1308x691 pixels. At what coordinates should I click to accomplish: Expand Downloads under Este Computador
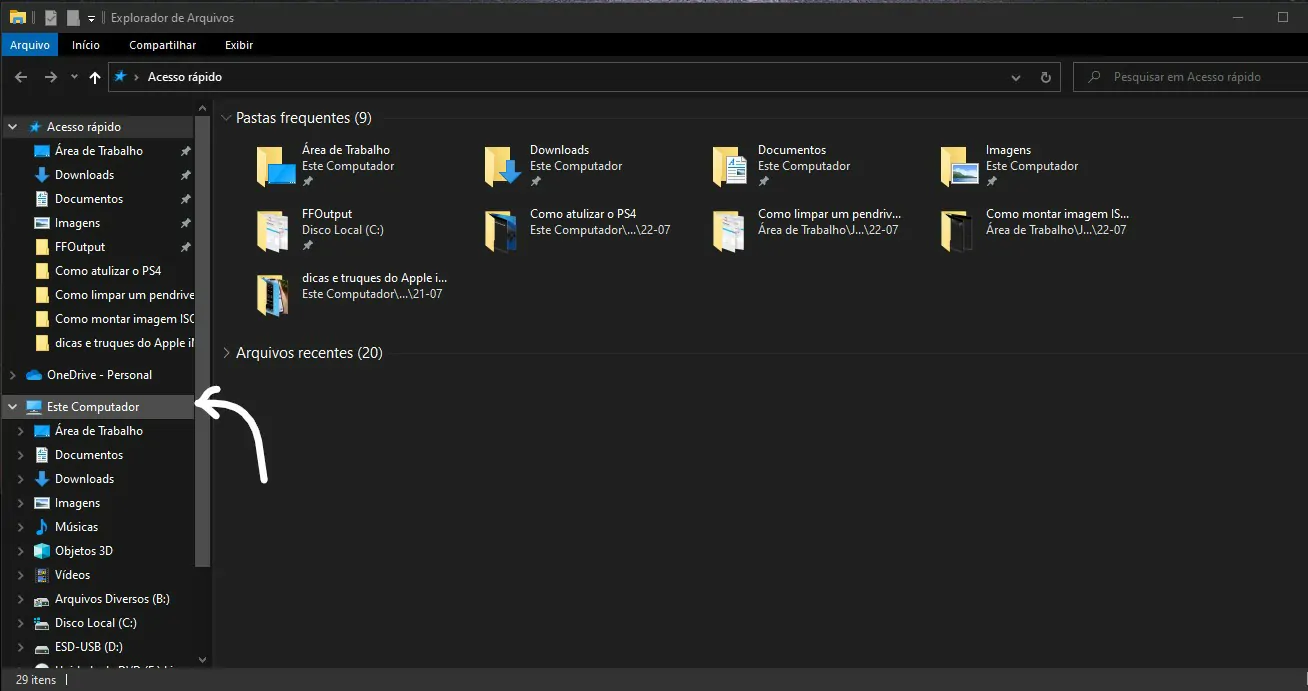[21, 479]
